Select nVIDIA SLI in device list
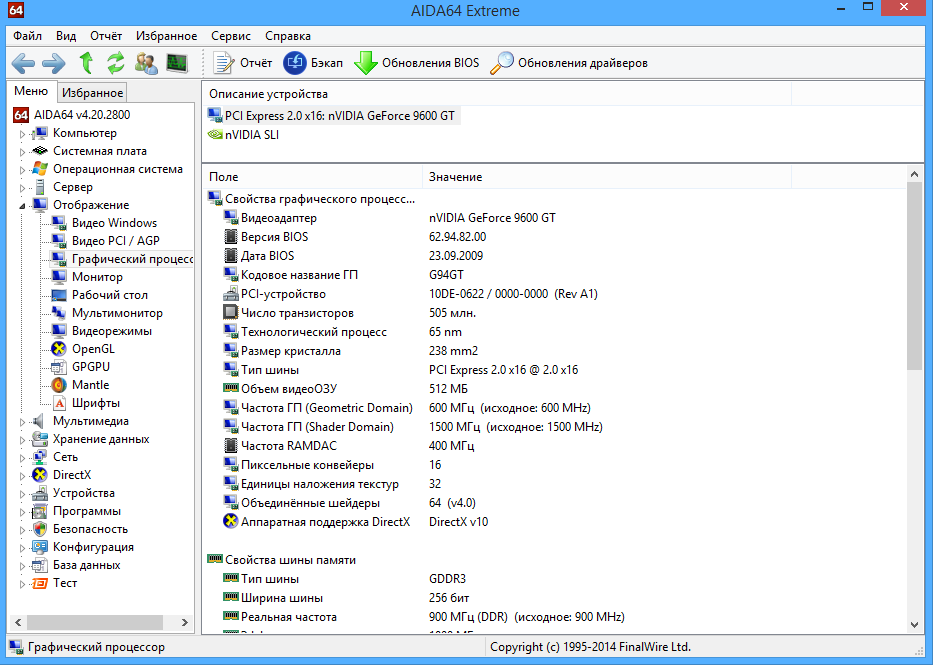Viewport: 933px width, 665px height. [x=251, y=135]
